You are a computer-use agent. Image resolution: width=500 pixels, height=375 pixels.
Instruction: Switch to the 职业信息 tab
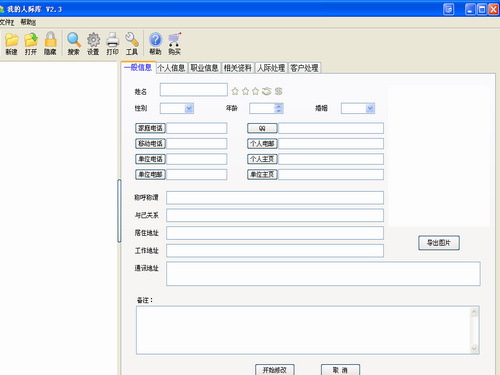point(205,68)
